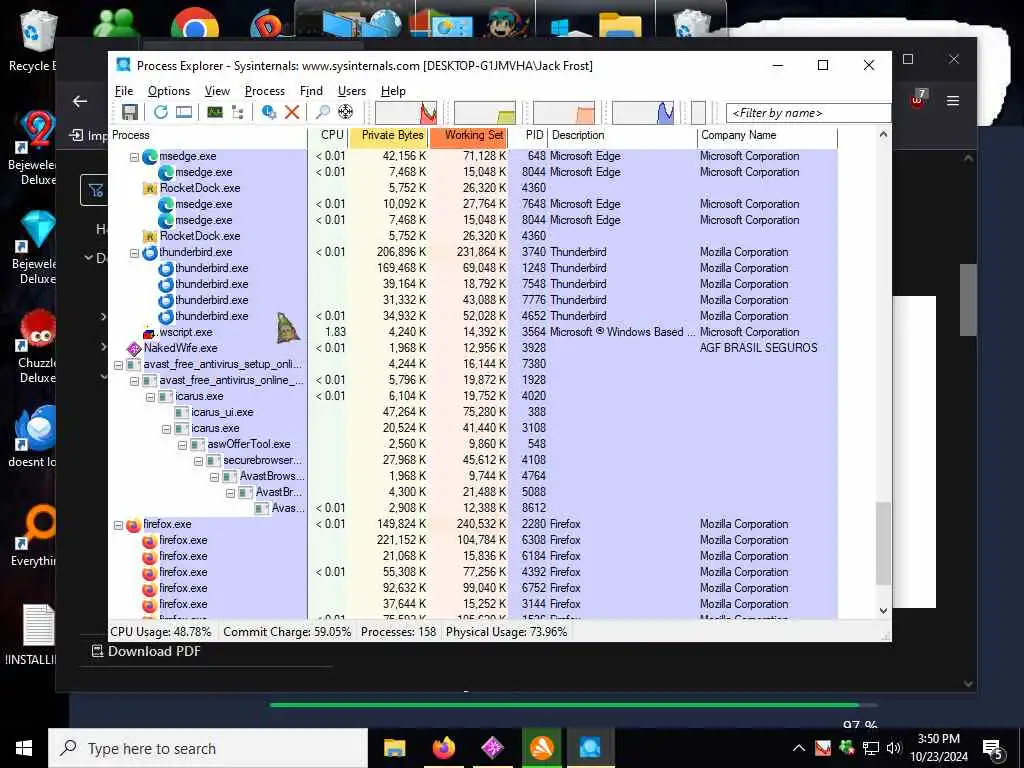Sort by the Private Bytes column header
Screen dimensions: 1024x768
389,135
